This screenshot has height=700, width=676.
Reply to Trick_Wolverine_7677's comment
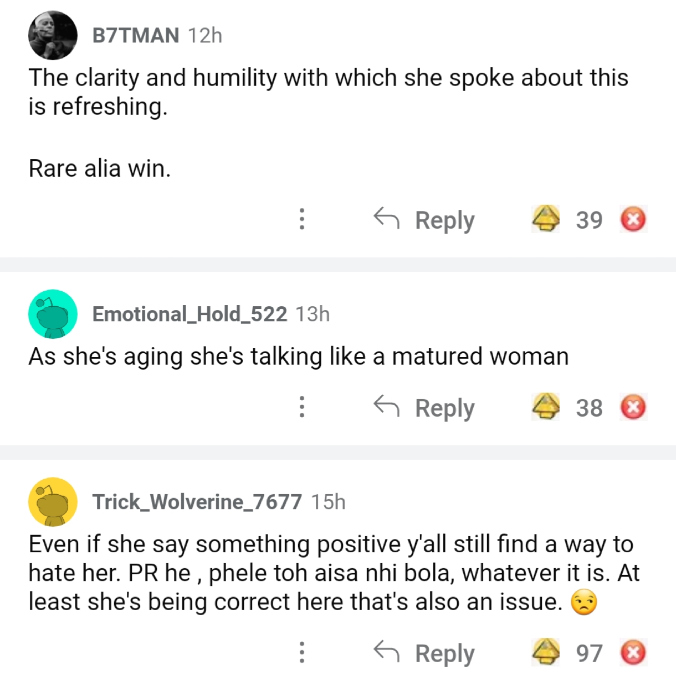424,653
